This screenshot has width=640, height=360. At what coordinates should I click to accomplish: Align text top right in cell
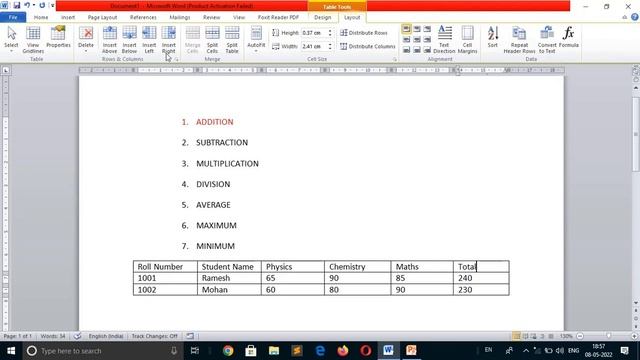pyautogui.click(x=427, y=29)
